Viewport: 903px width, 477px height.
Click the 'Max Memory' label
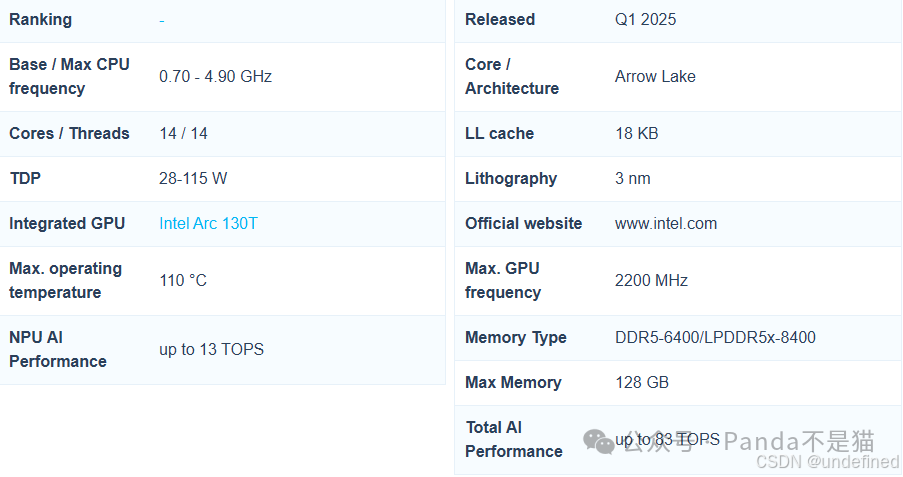(x=513, y=383)
